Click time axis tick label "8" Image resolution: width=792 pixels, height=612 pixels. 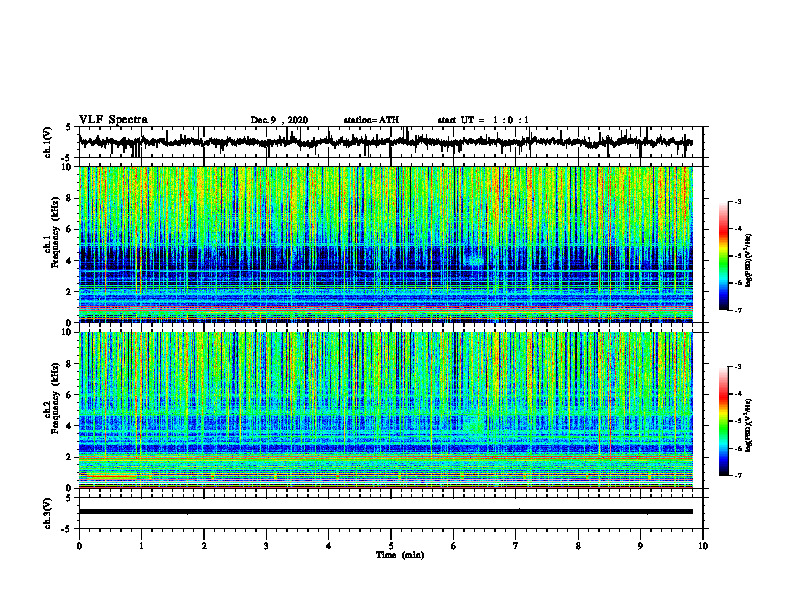(x=578, y=546)
